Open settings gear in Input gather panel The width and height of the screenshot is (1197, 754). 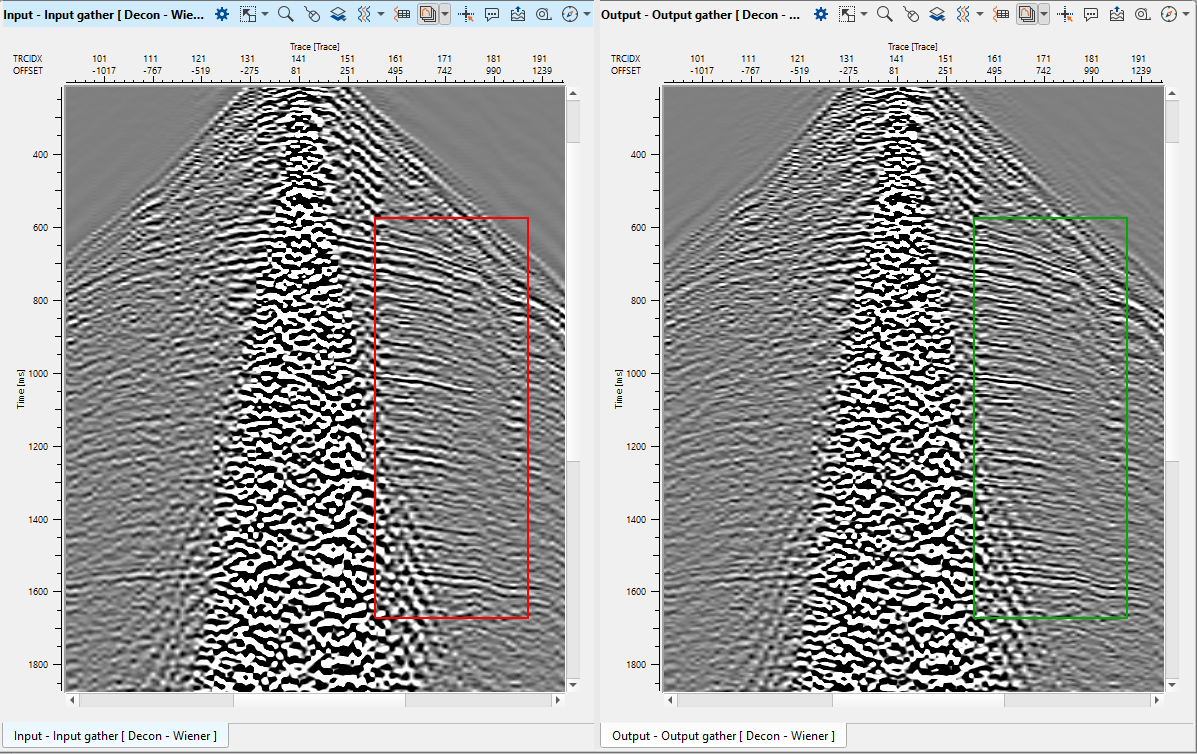[x=222, y=14]
